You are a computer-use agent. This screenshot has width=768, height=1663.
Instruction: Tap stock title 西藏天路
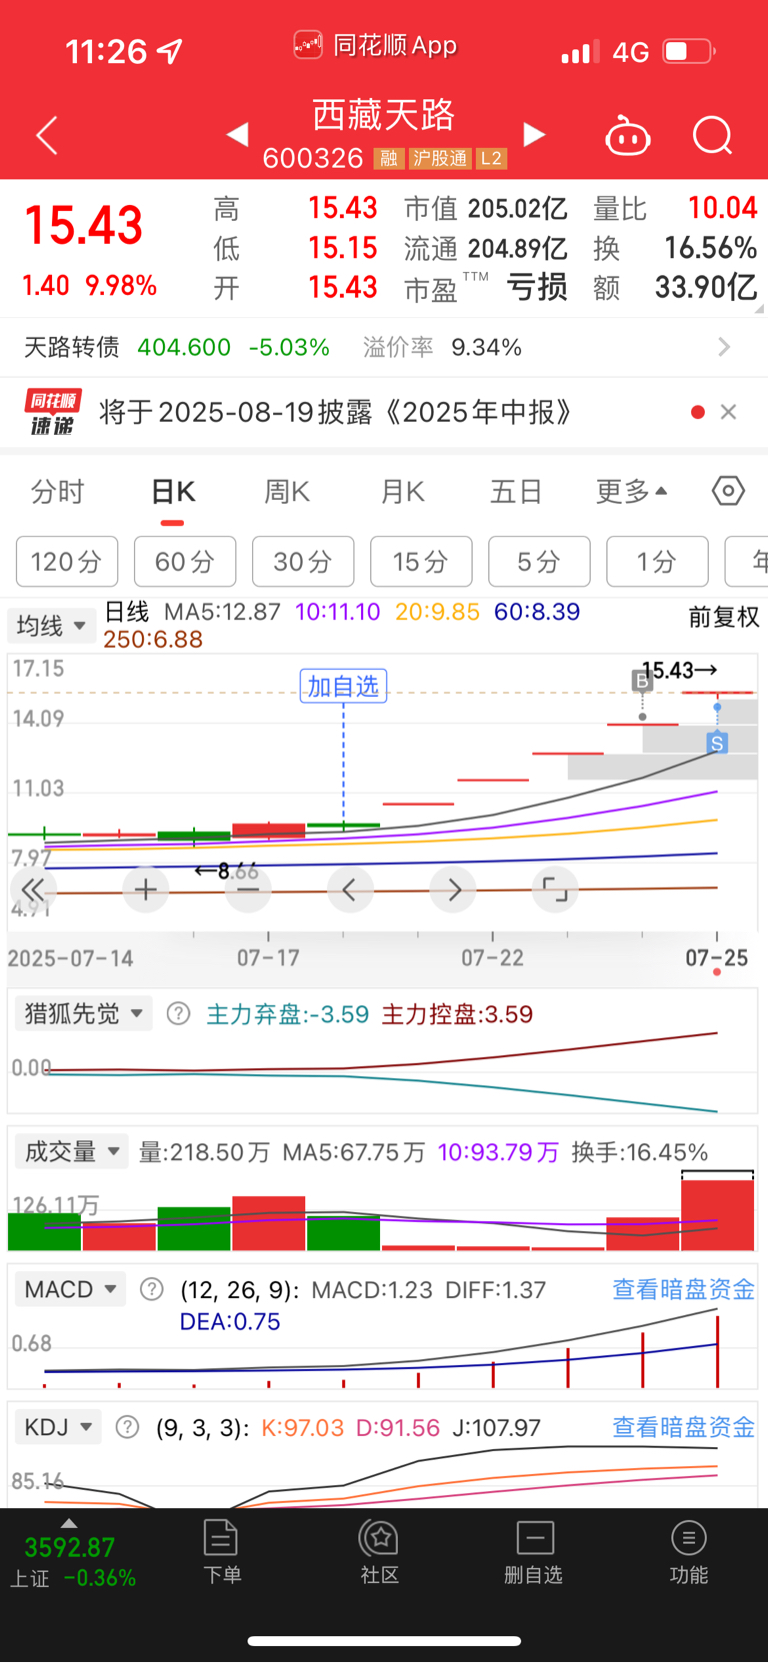(x=384, y=115)
